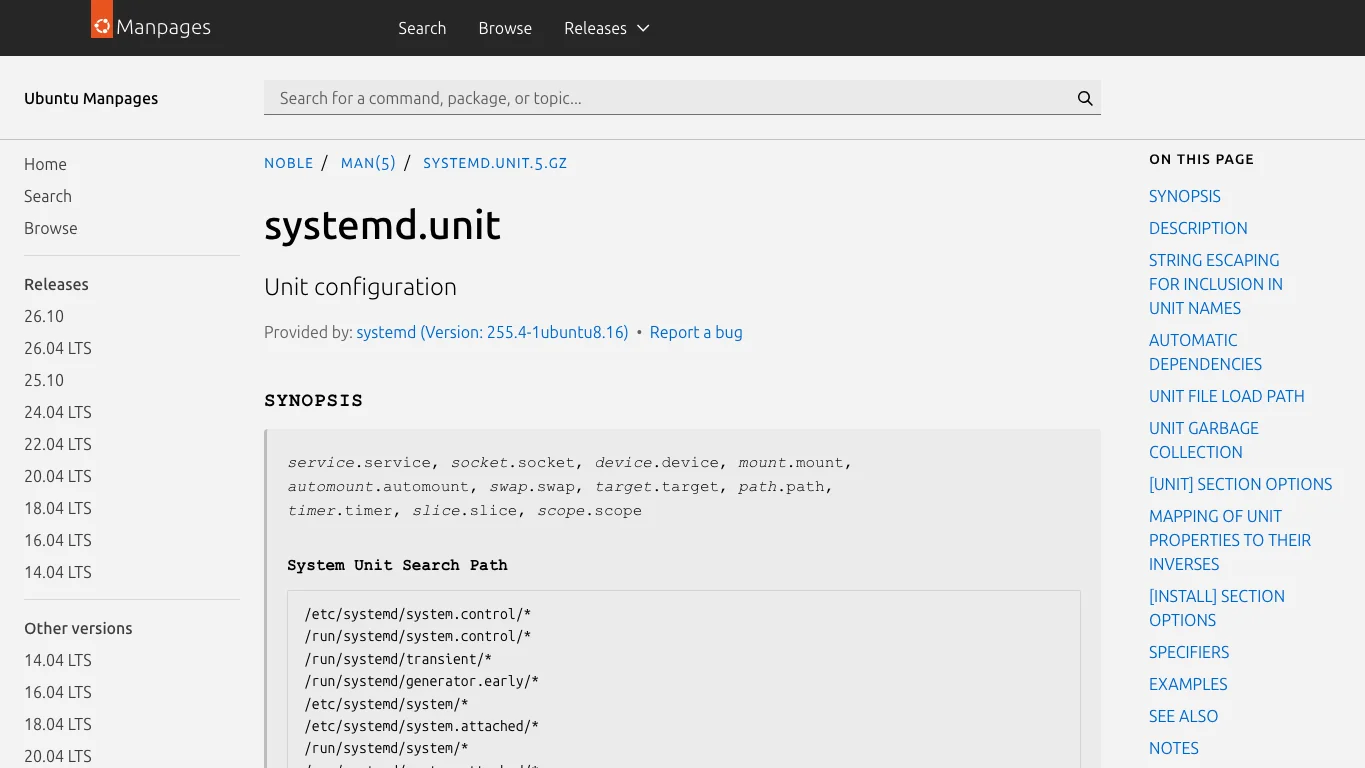Select release 14.04 LTS under Releases

58,572
